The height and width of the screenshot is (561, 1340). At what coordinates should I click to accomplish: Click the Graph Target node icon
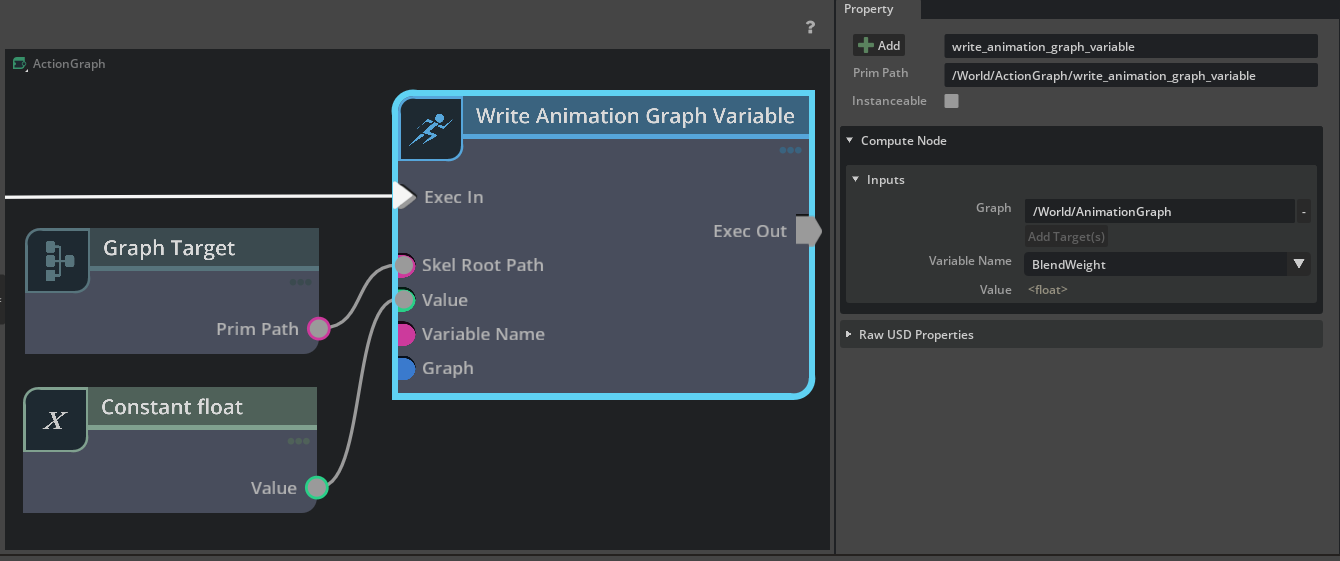[56, 260]
